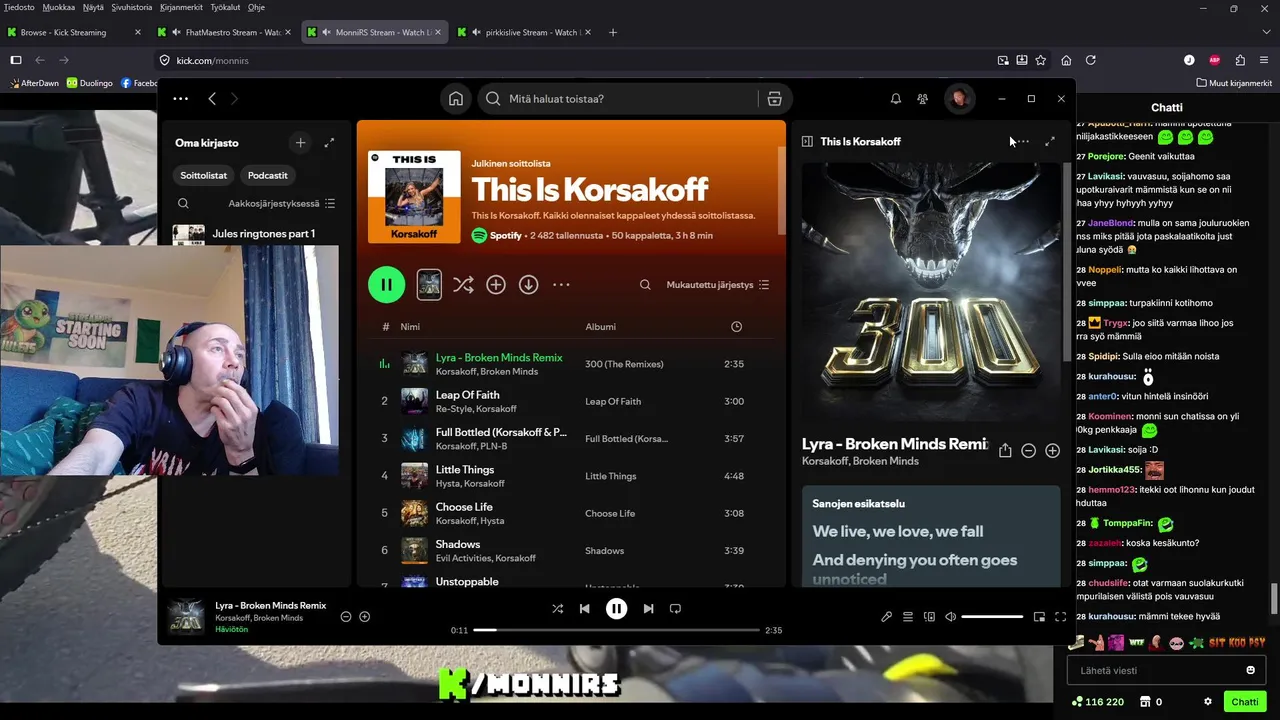
Task: Open lyrics microphone icon in player bar
Action: point(886,617)
